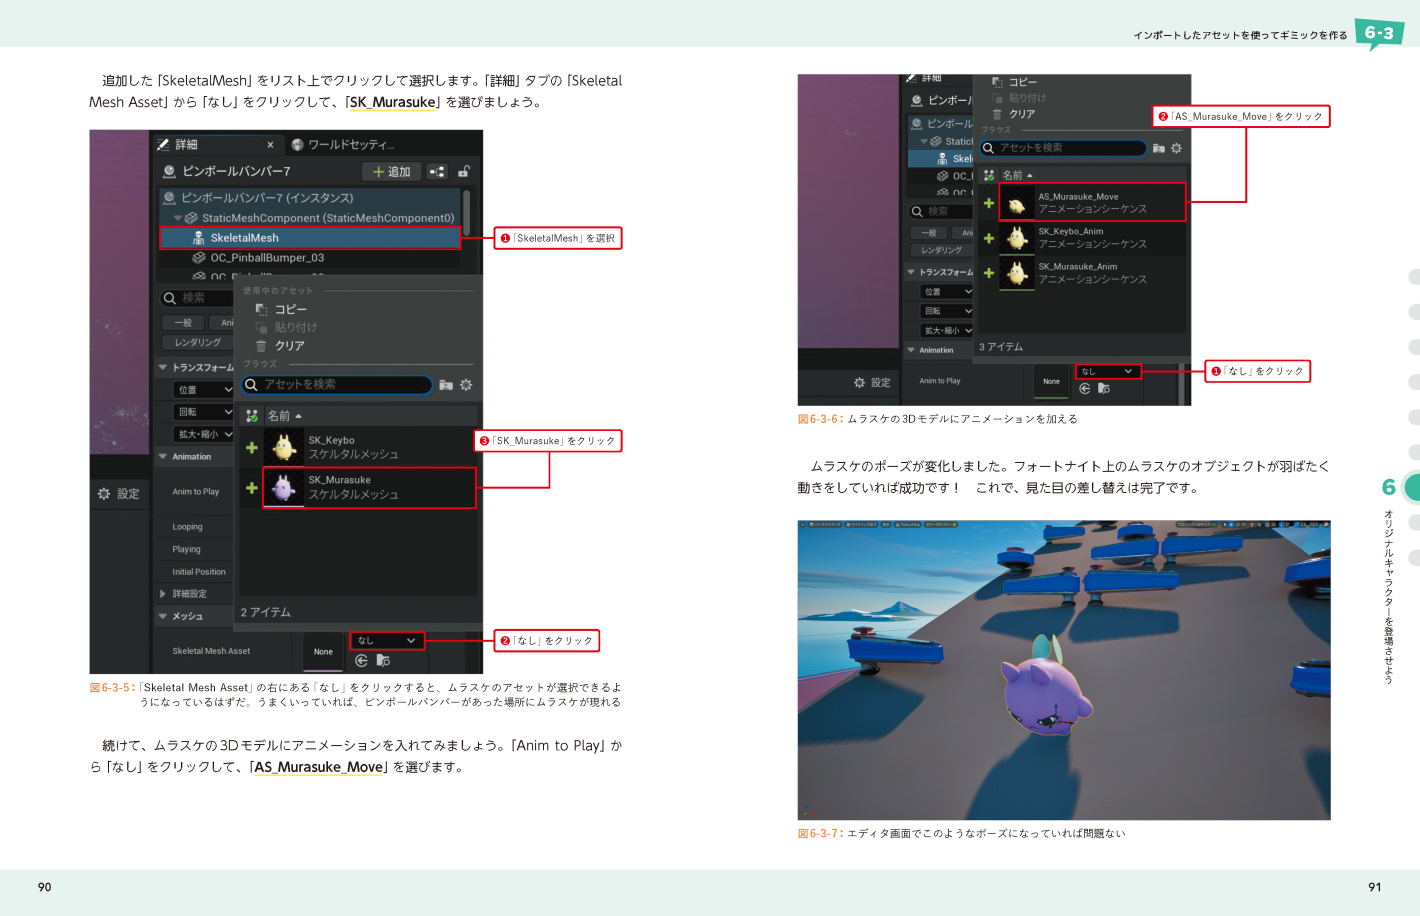Sort by 名前 column in figure 6-3-6
The image size is (1420, 916).
(x=1018, y=175)
